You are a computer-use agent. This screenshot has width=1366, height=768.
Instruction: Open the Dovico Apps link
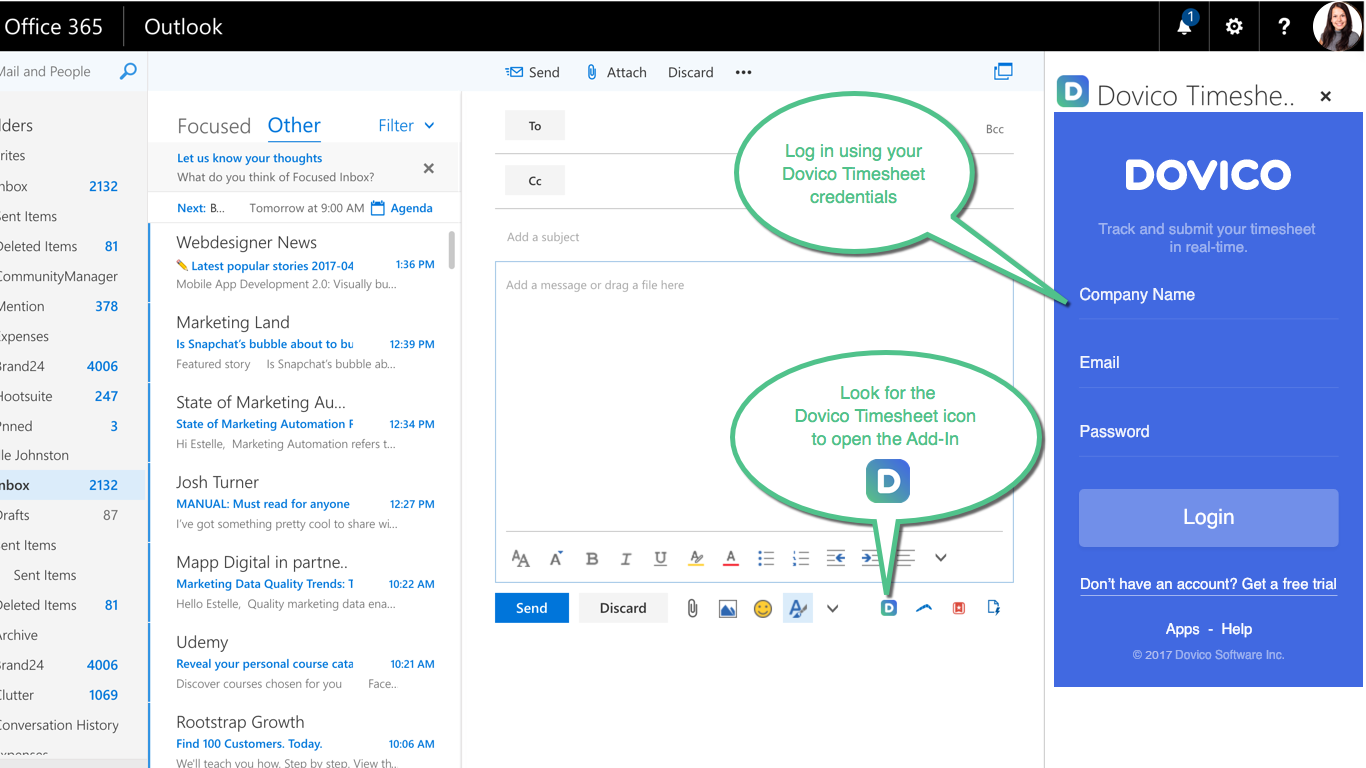coord(1182,629)
